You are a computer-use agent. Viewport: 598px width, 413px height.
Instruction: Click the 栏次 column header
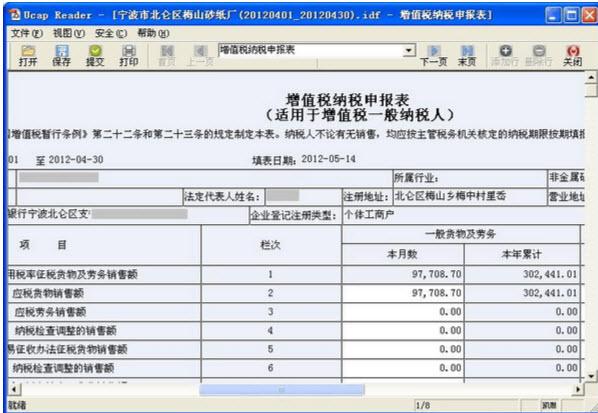coord(270,245)
